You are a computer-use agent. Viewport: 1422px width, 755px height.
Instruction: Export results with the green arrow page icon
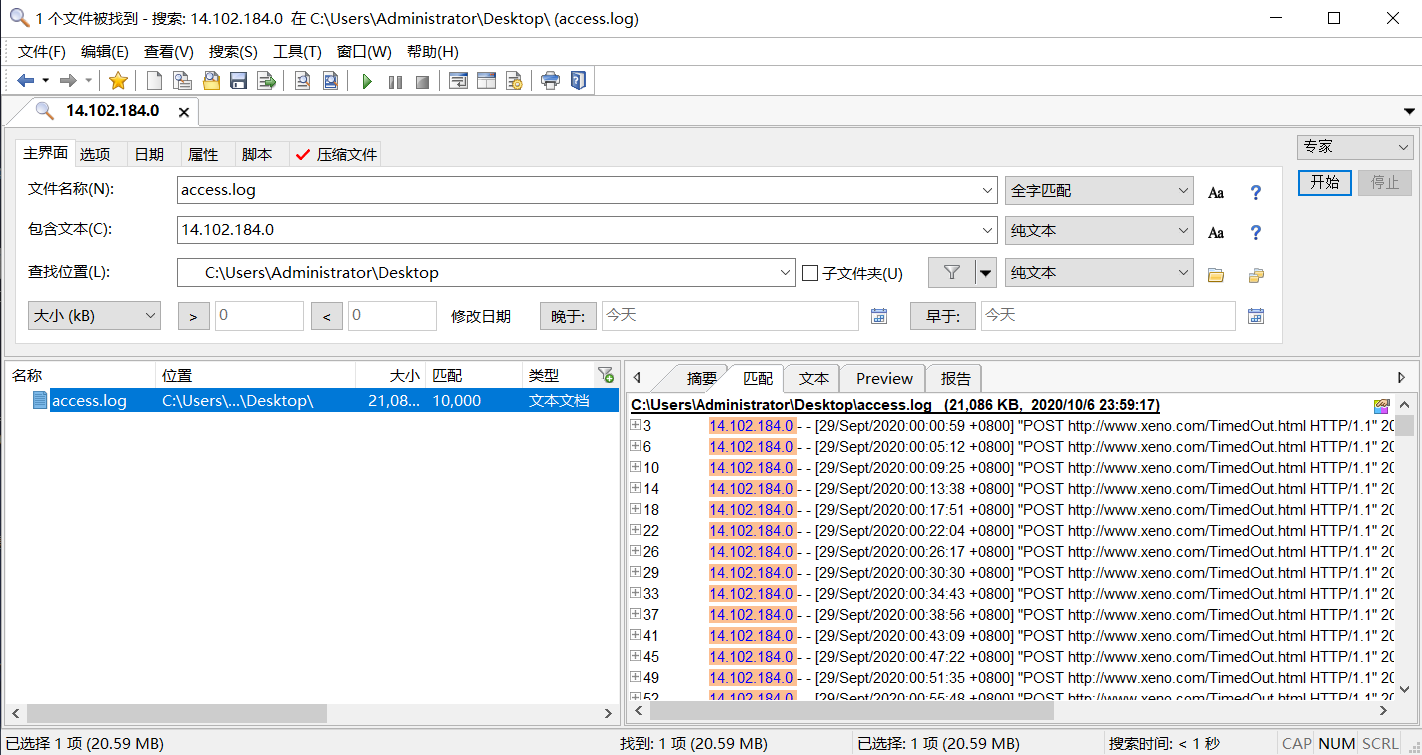point(266,81)
